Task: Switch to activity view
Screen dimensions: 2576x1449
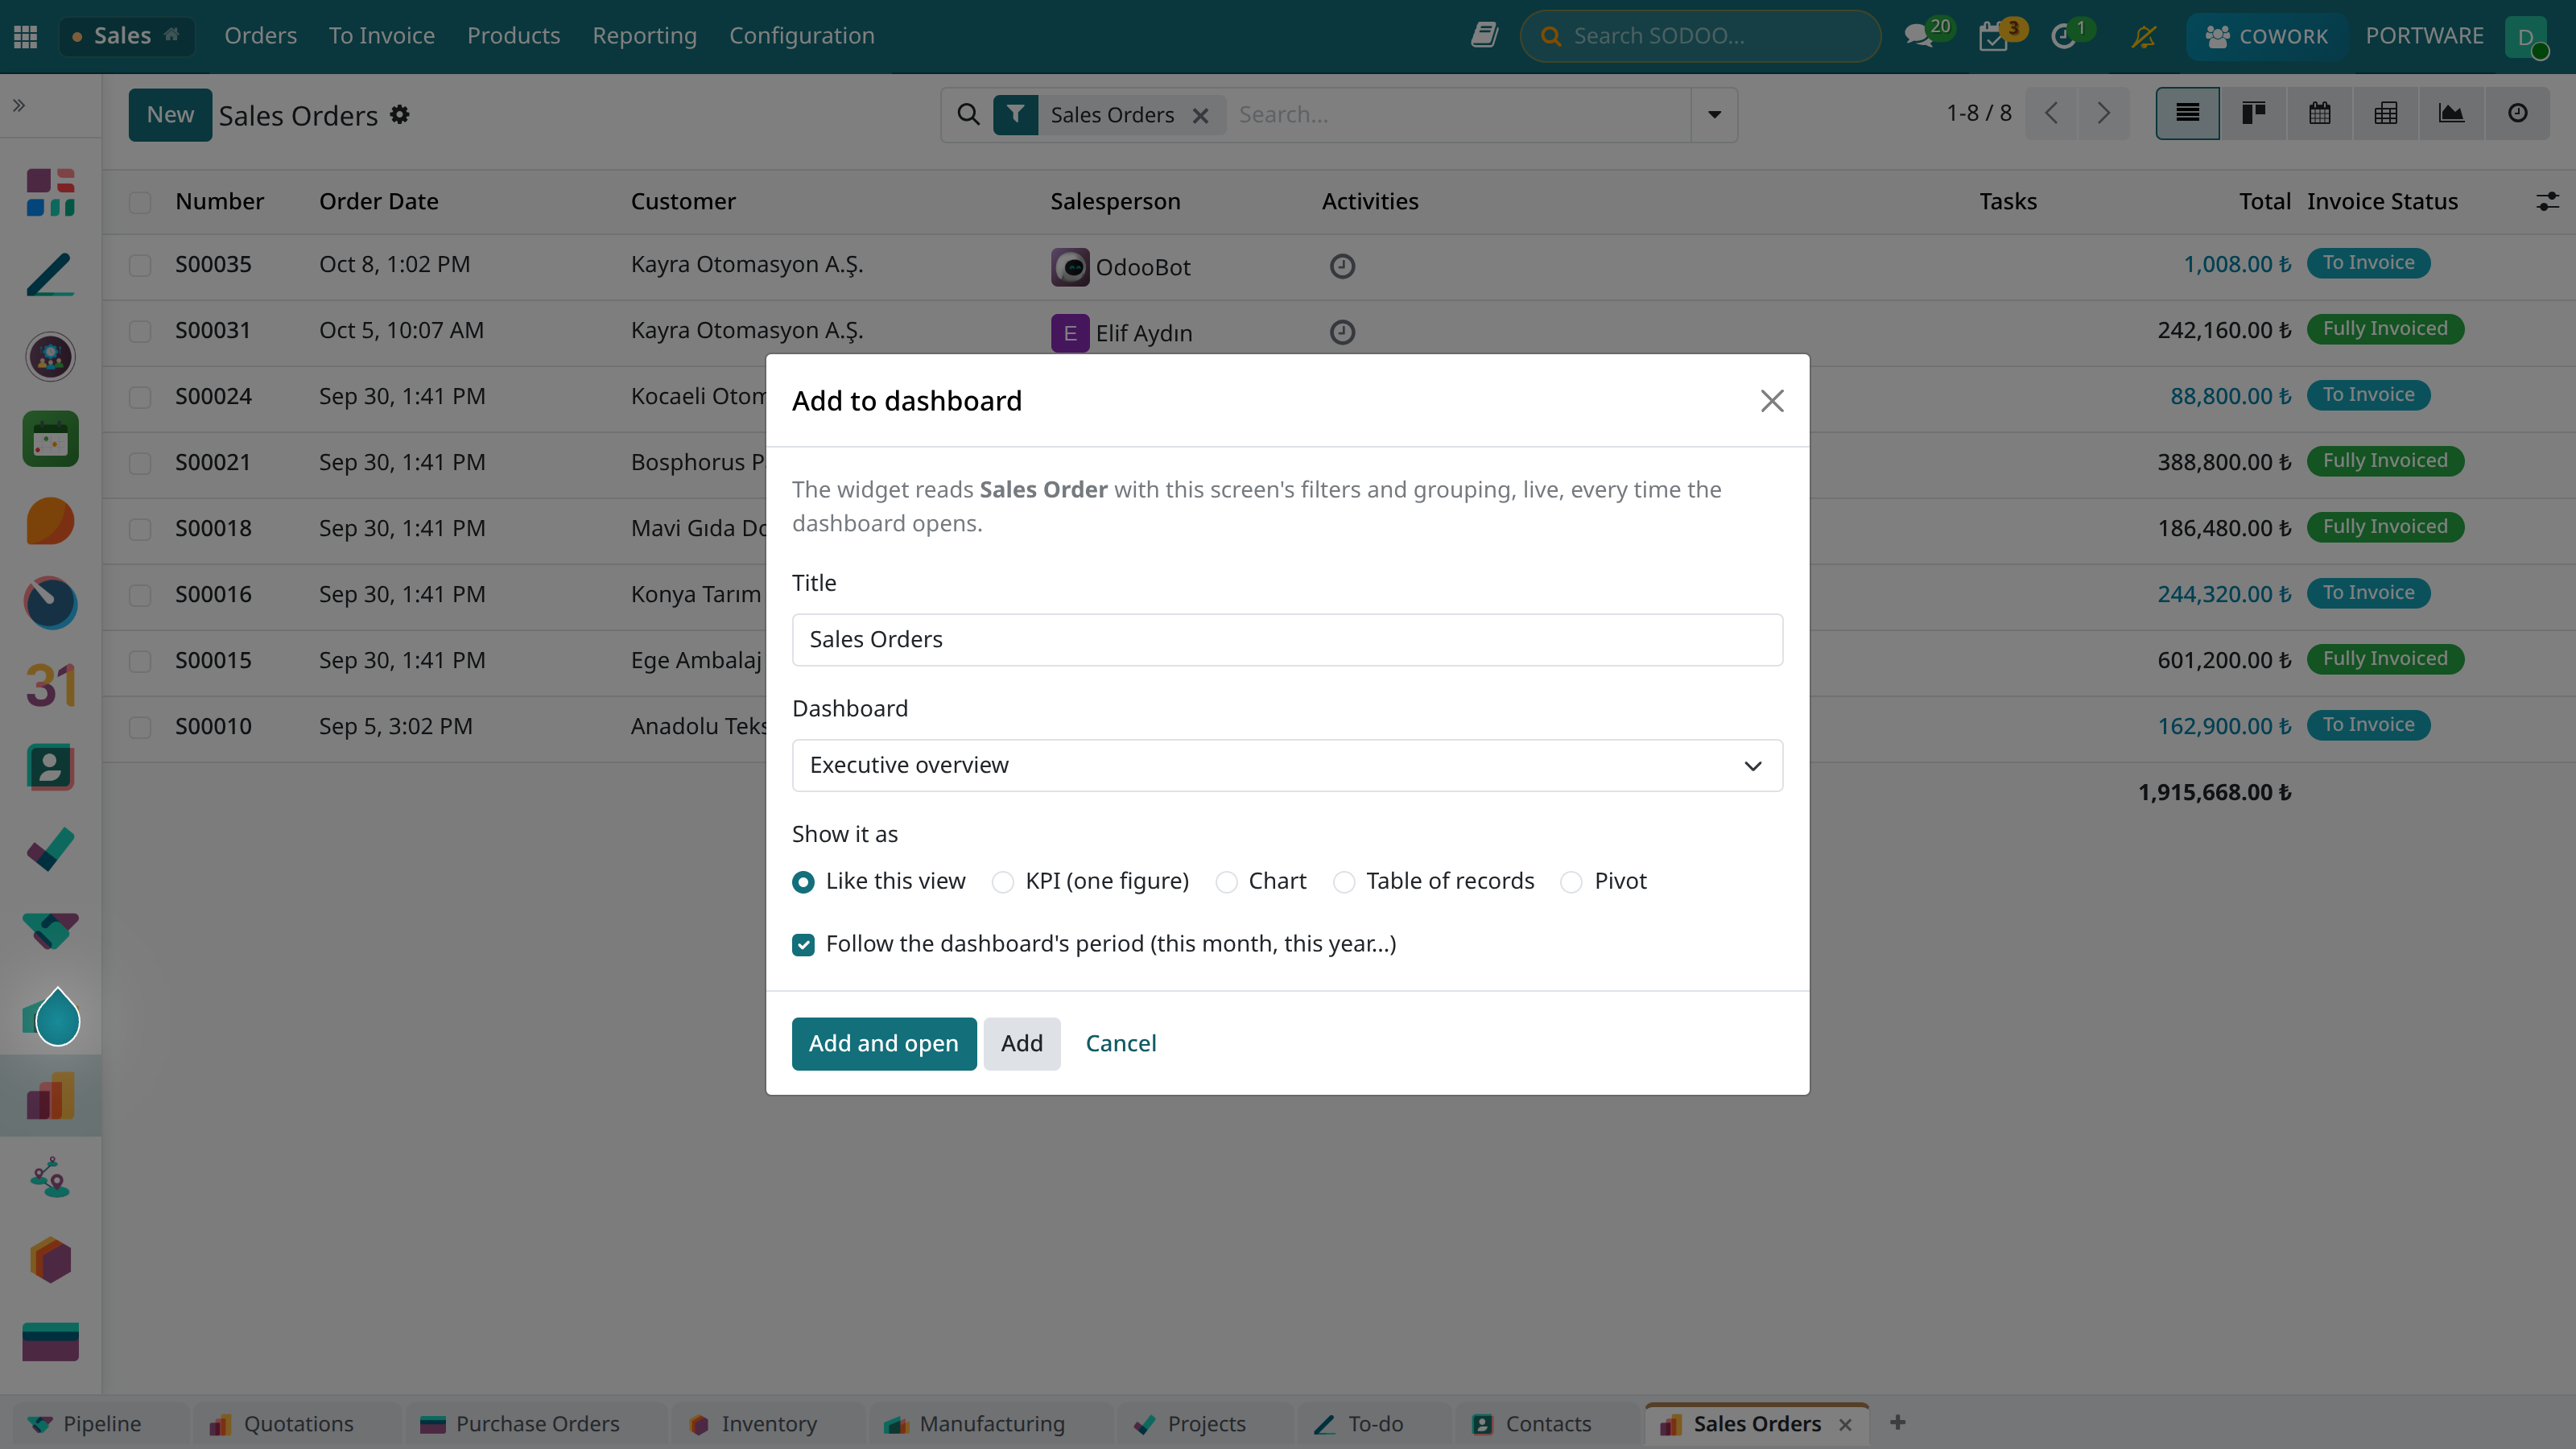Action: coord(2518,114)
